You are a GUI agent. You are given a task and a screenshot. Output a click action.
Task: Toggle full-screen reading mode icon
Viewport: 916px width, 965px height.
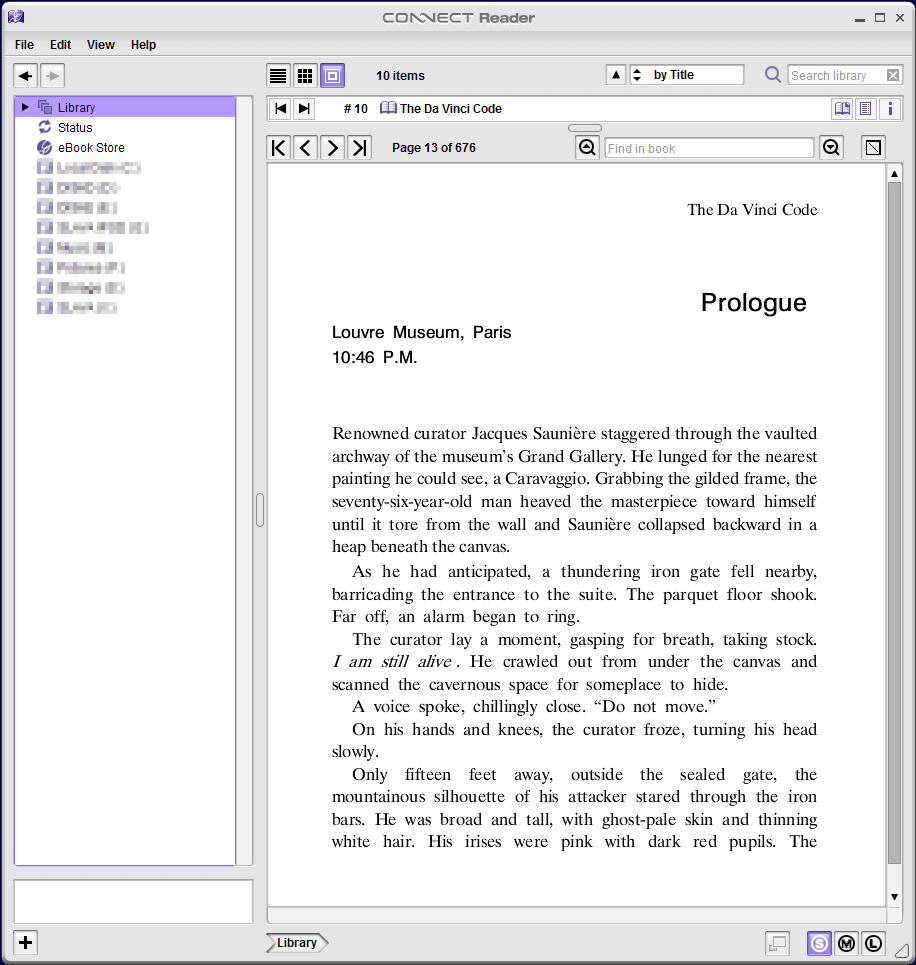[873, 148]
